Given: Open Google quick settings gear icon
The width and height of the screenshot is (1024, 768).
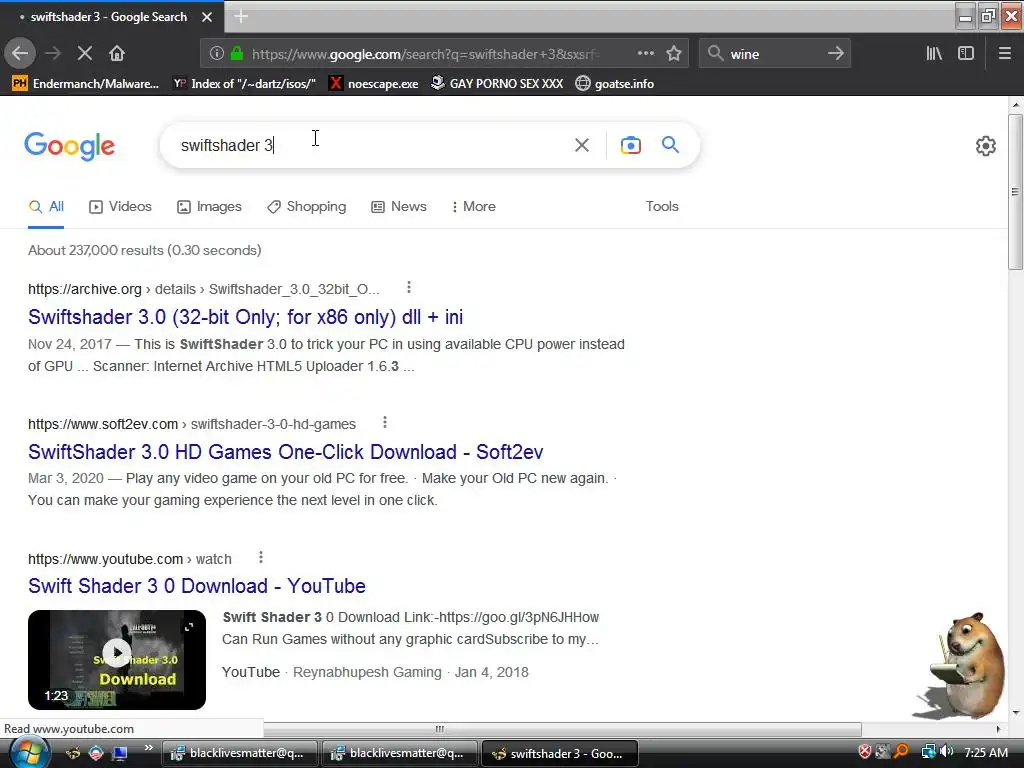Looking at the screenshot, I should tap(985, 146).
